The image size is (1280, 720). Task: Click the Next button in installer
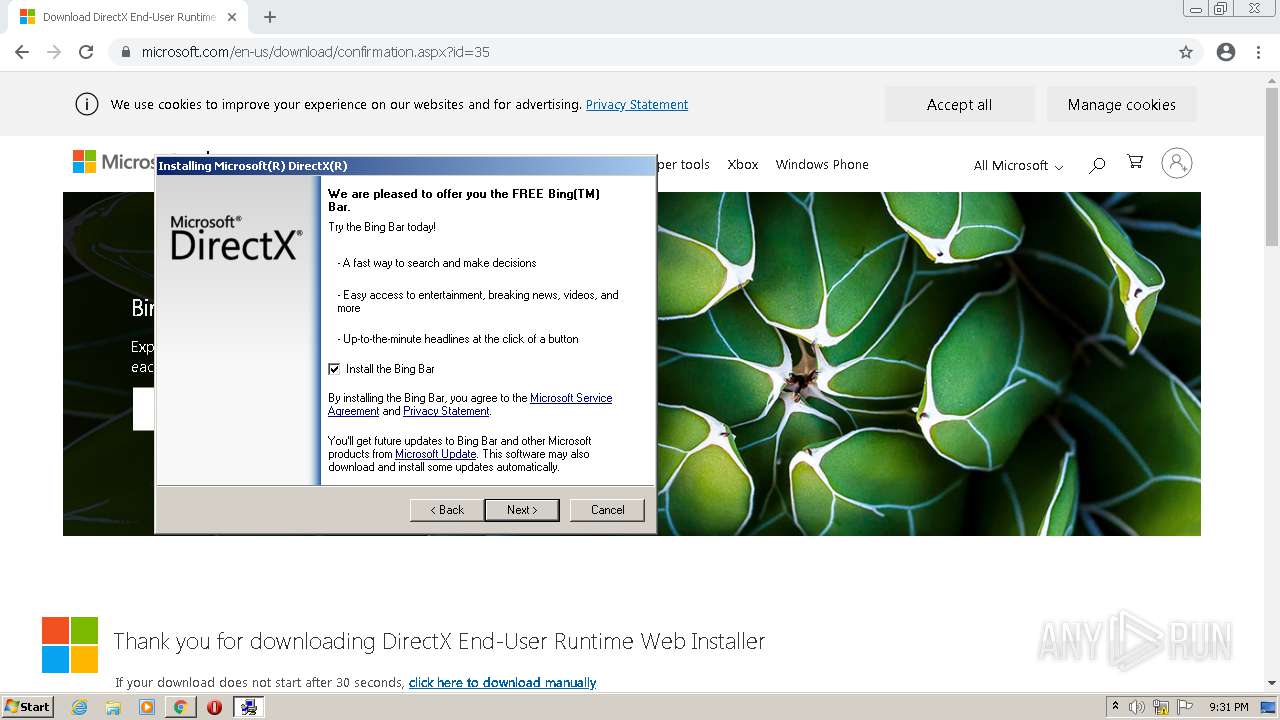click(522, 510)
